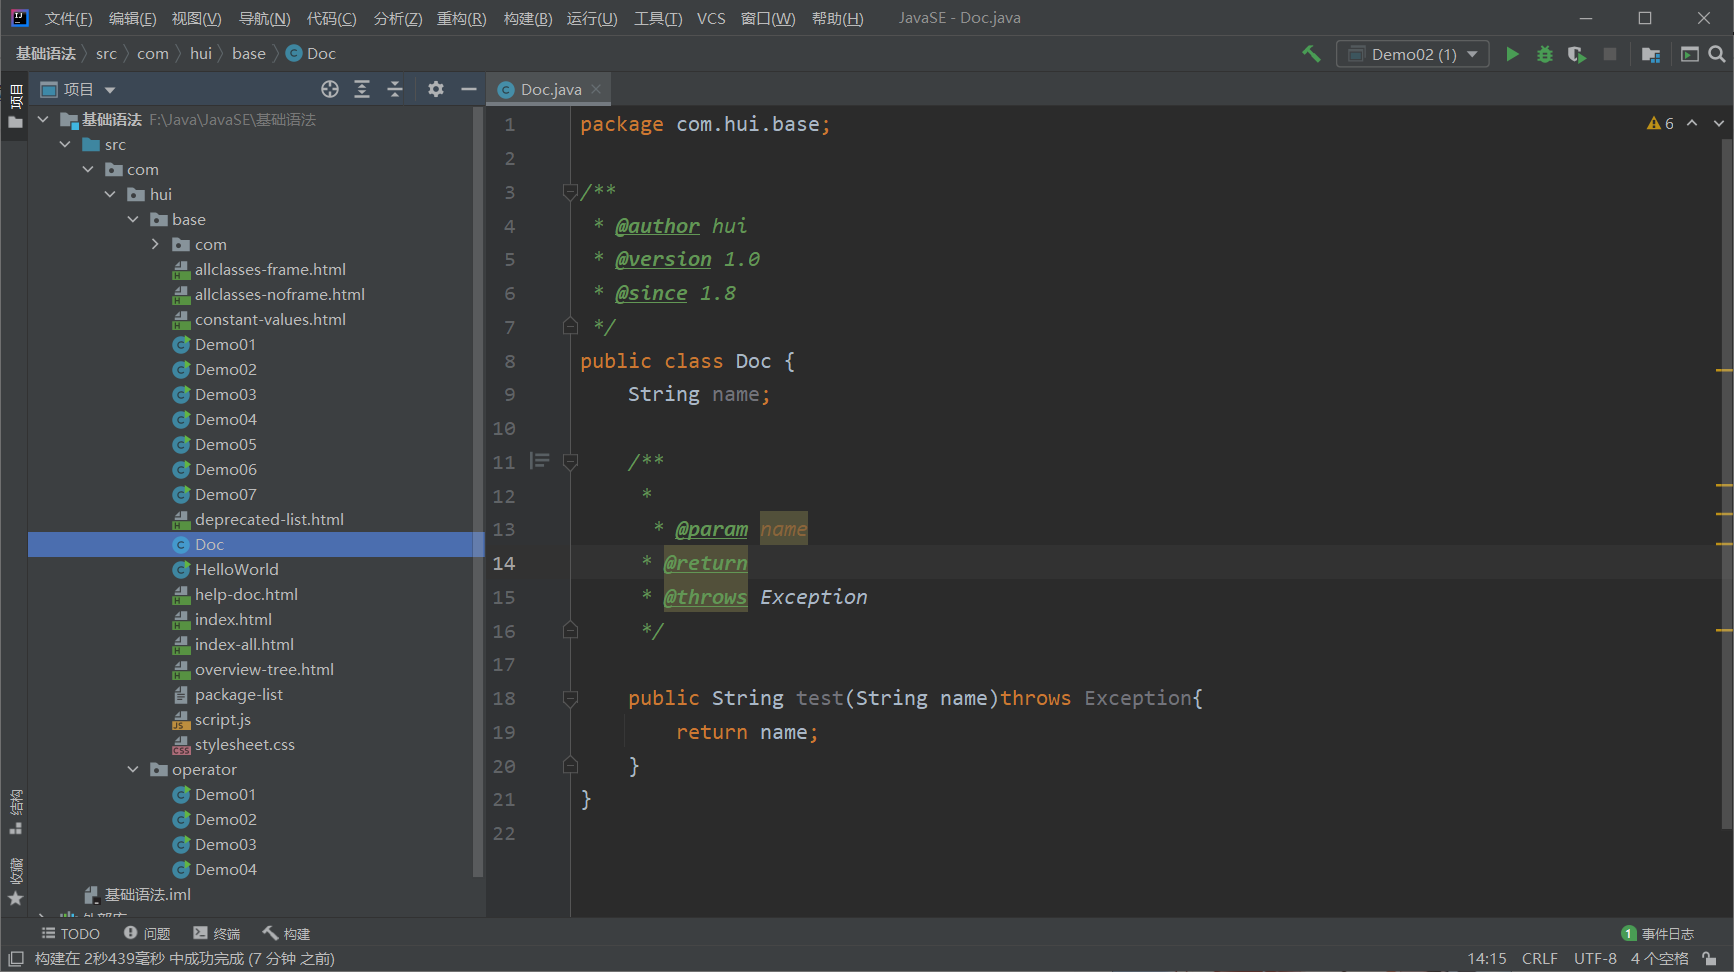Click the window layout icon in toolbar
The image size is (1734, 972).
coord(1690,54)
